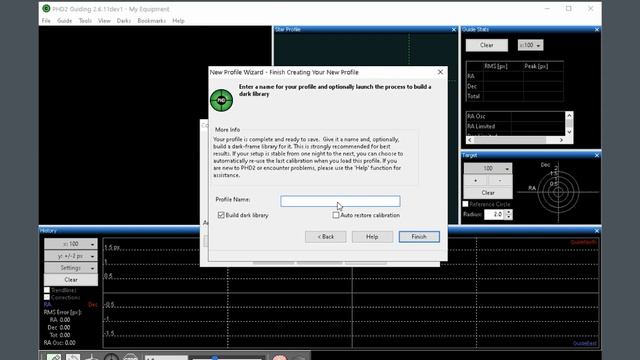Close the New Profile Wizard dialog

[440, 72]
